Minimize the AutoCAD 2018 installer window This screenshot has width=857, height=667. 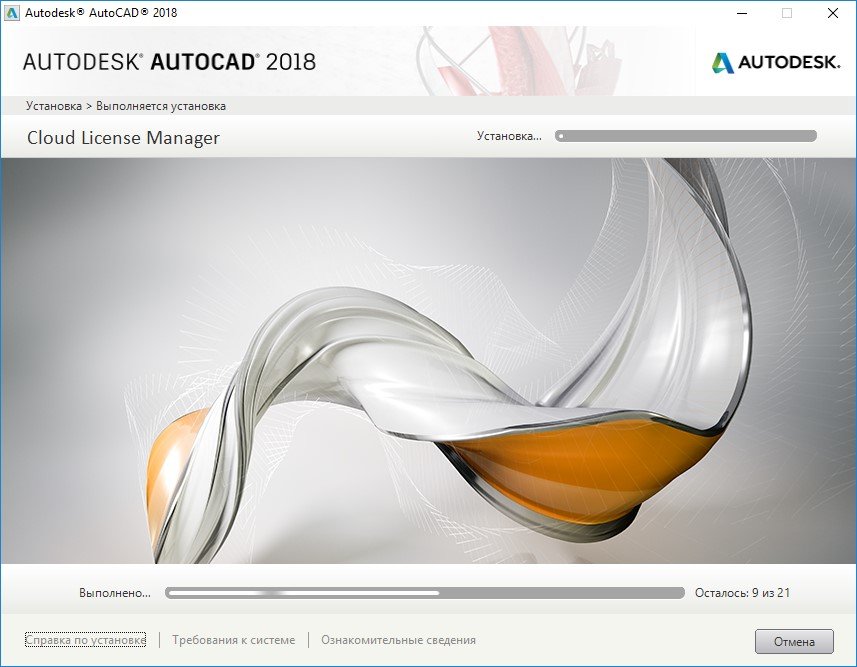742,13
